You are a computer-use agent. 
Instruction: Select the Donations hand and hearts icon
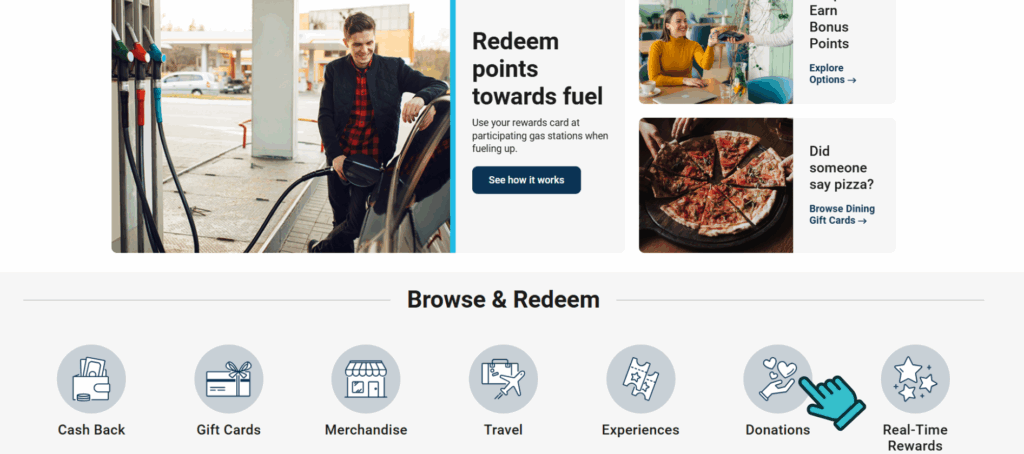[x=778, y=379]
